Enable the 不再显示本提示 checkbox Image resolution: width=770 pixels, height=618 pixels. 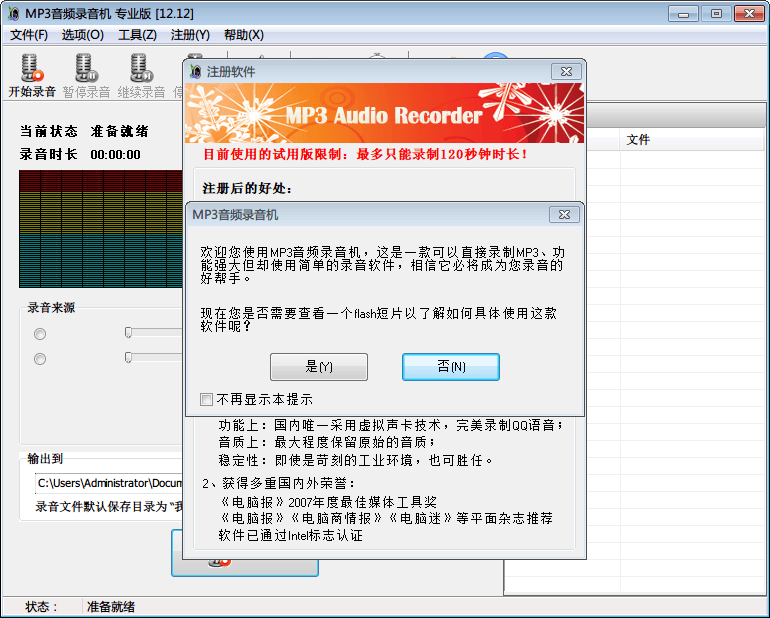click(207, 399)
